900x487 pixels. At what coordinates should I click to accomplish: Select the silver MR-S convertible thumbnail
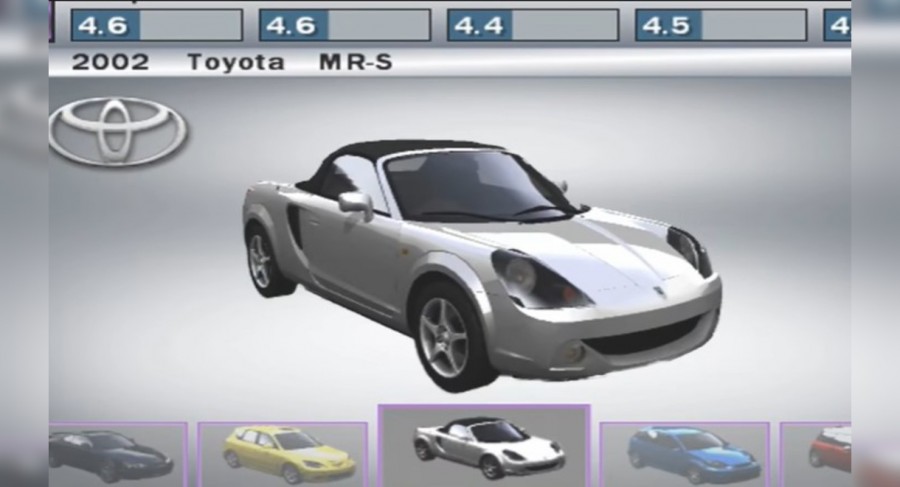[484, 446]
